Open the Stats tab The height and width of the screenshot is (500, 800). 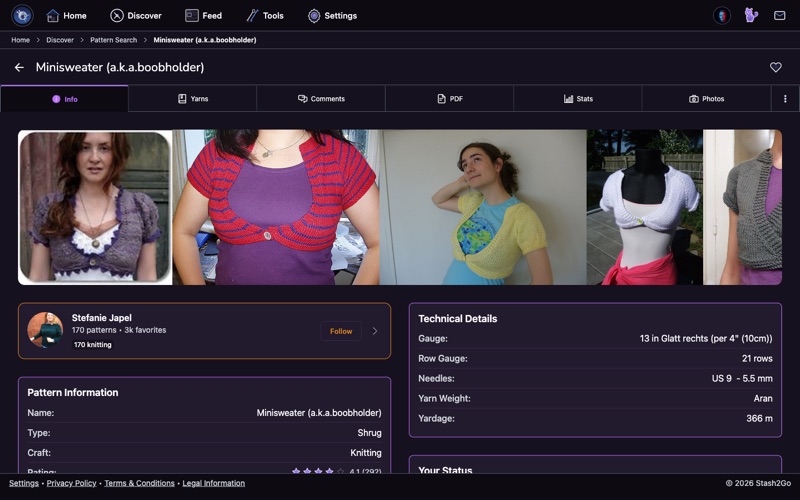(x=578, y=98)
